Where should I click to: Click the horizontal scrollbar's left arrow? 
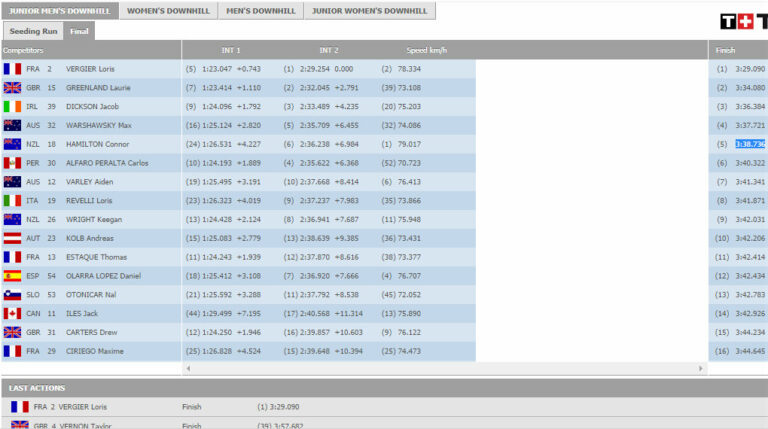189,369
